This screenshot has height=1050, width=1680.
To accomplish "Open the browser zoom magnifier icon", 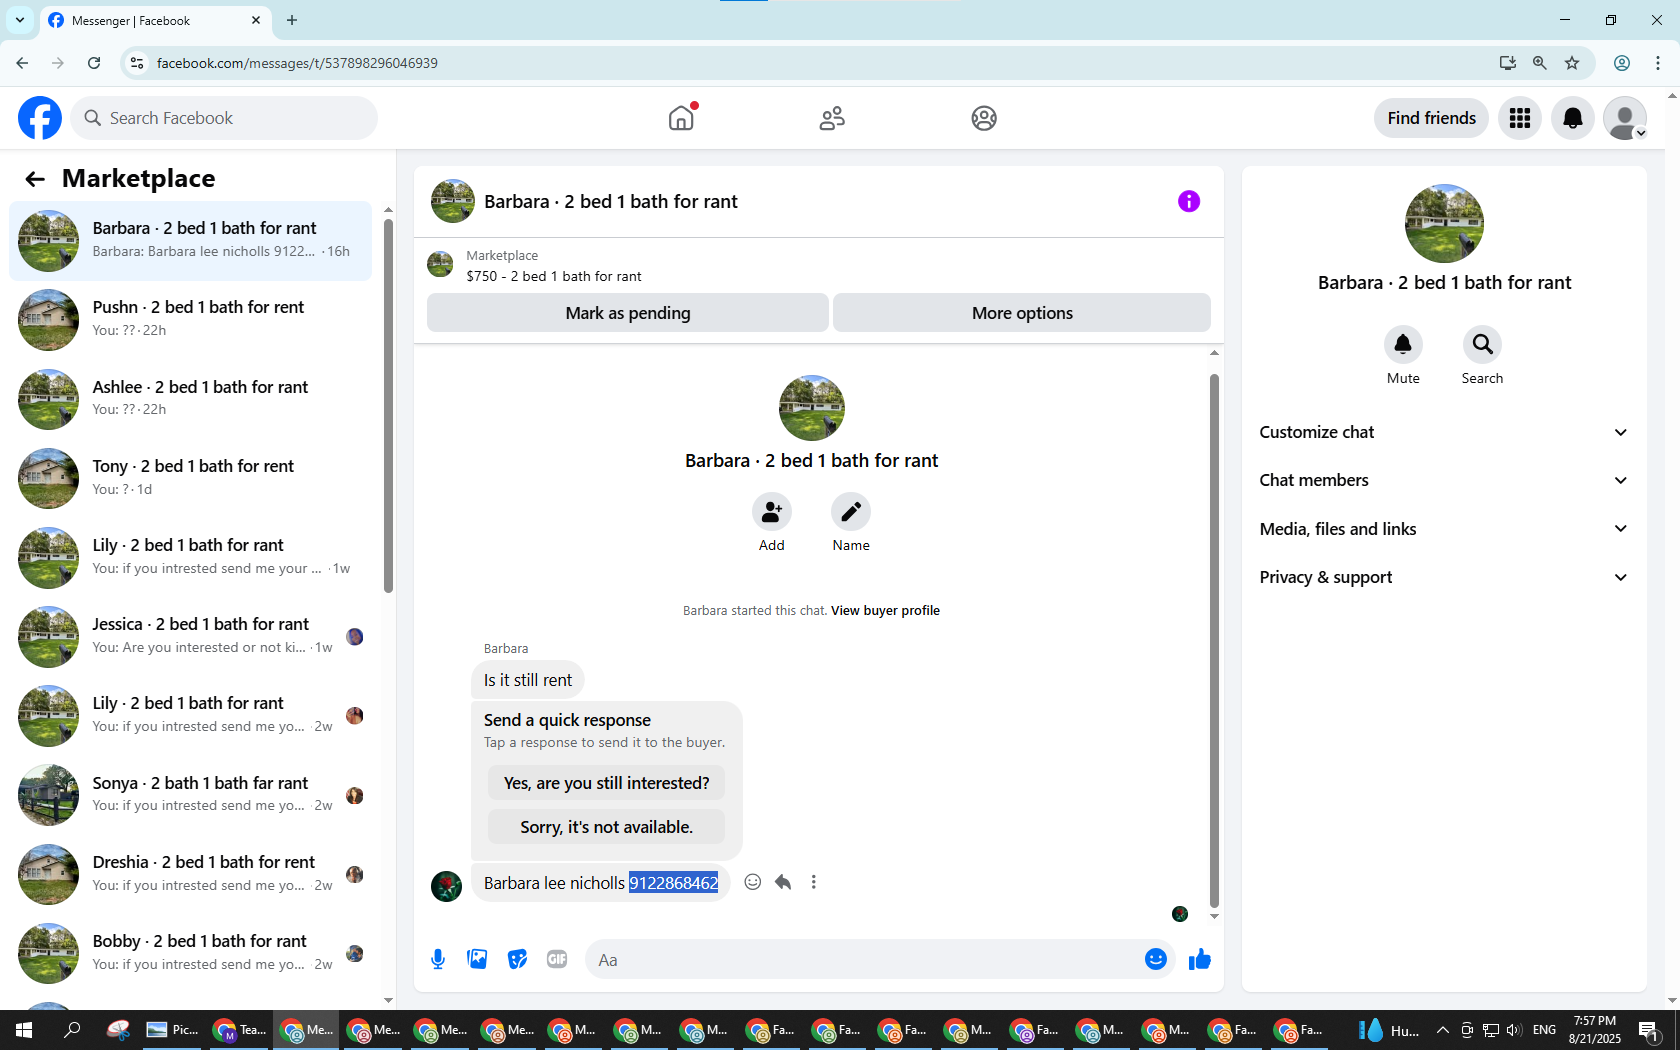I will (x=1540, y=63).
